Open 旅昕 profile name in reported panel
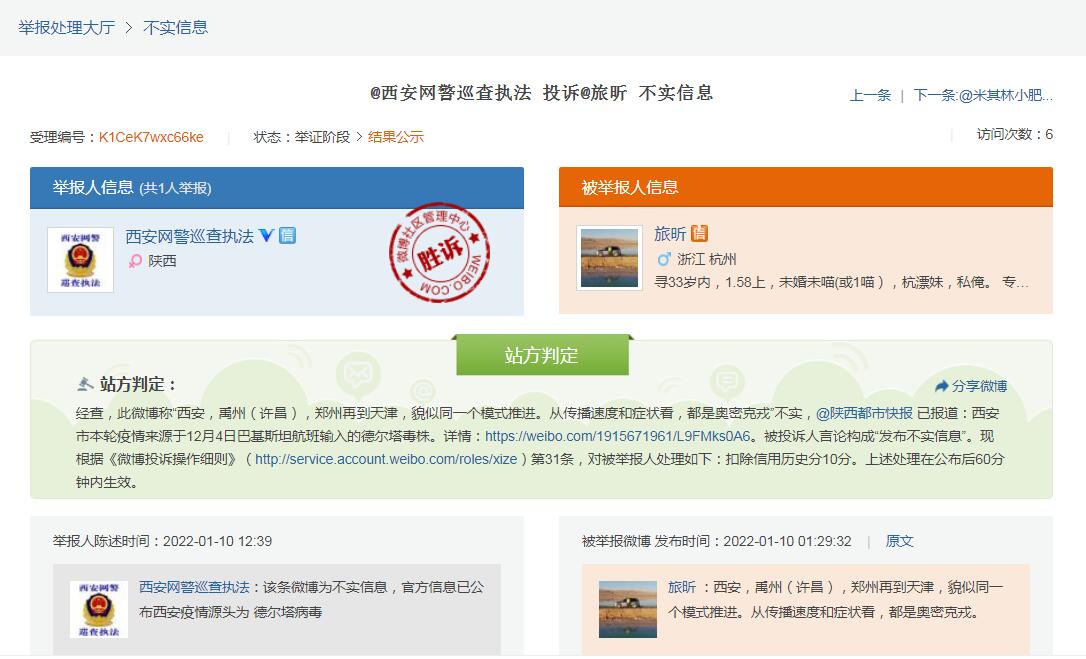 [670, 234]
